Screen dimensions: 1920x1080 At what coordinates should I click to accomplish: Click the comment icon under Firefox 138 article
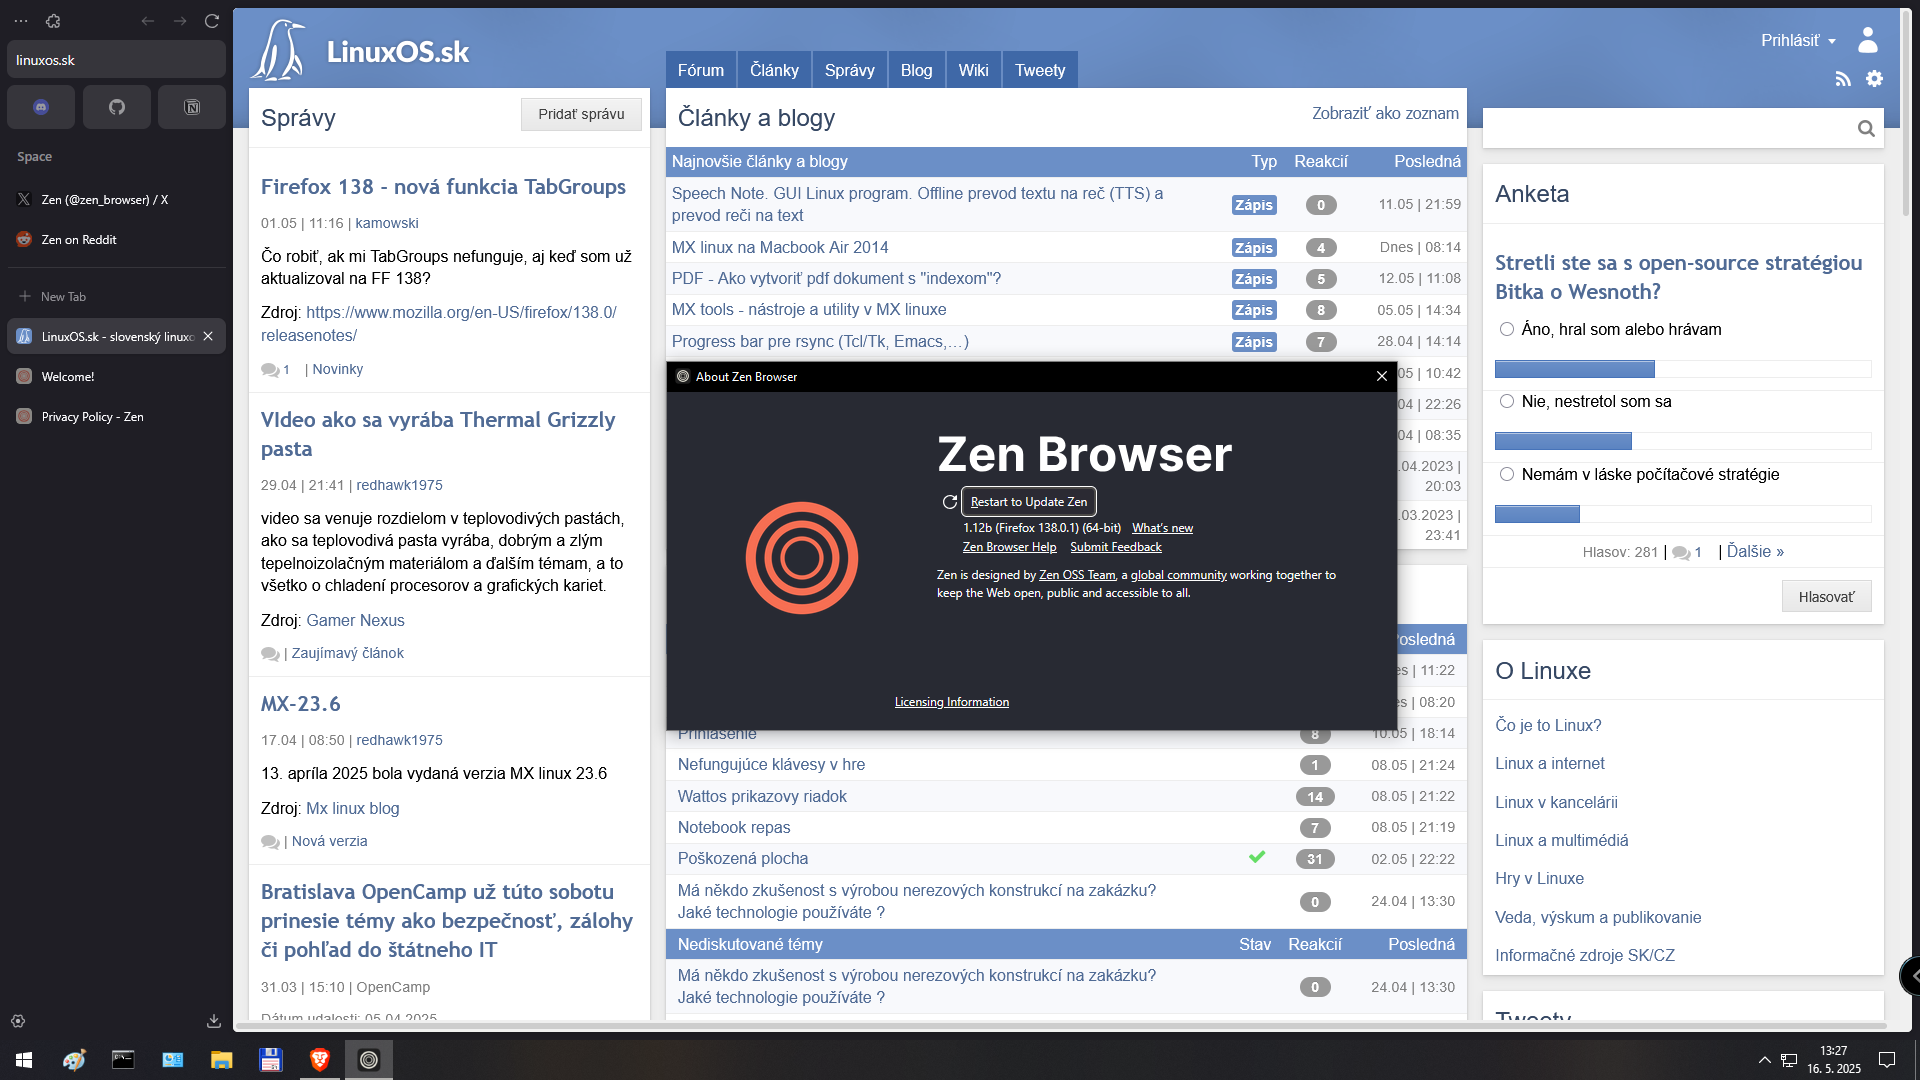pyautogui.click(x=270, y=370)
